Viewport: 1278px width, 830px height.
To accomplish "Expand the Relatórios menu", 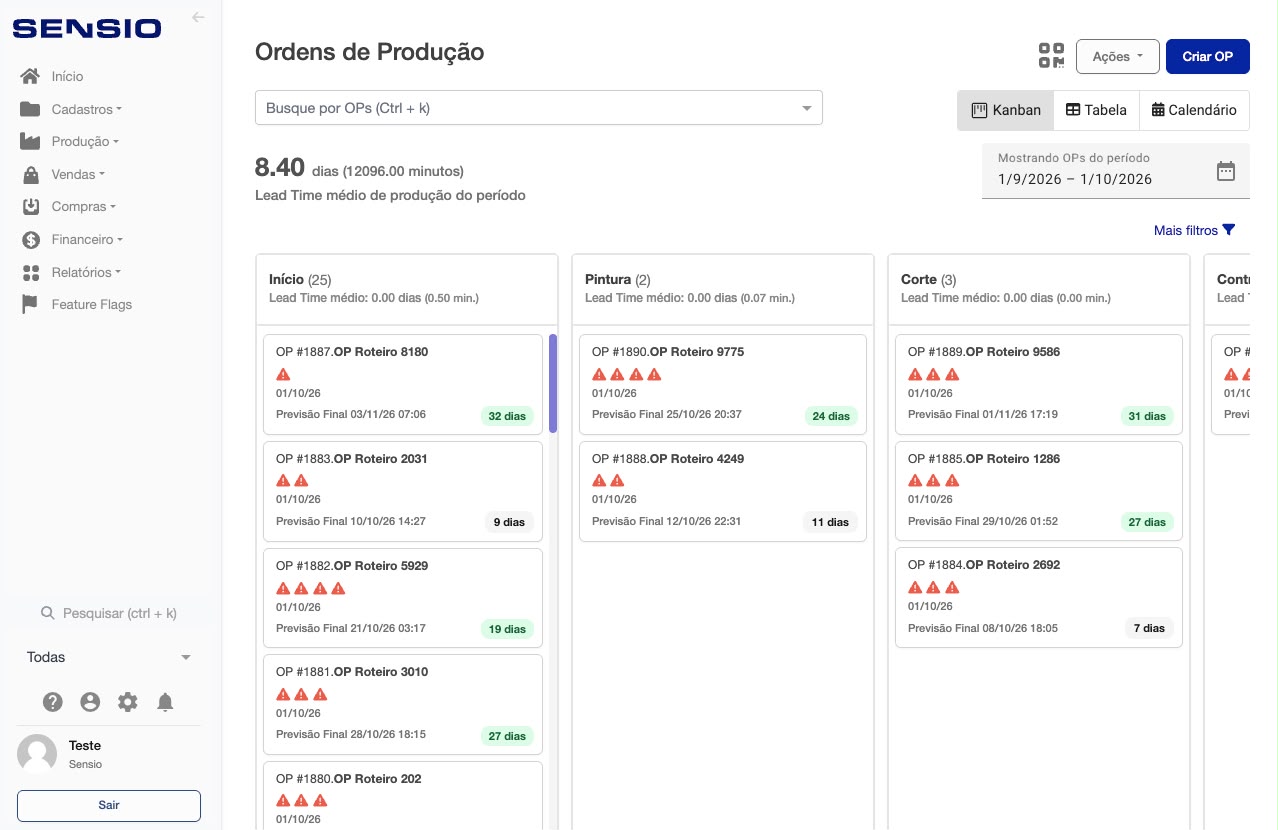I will click(86, 272).
